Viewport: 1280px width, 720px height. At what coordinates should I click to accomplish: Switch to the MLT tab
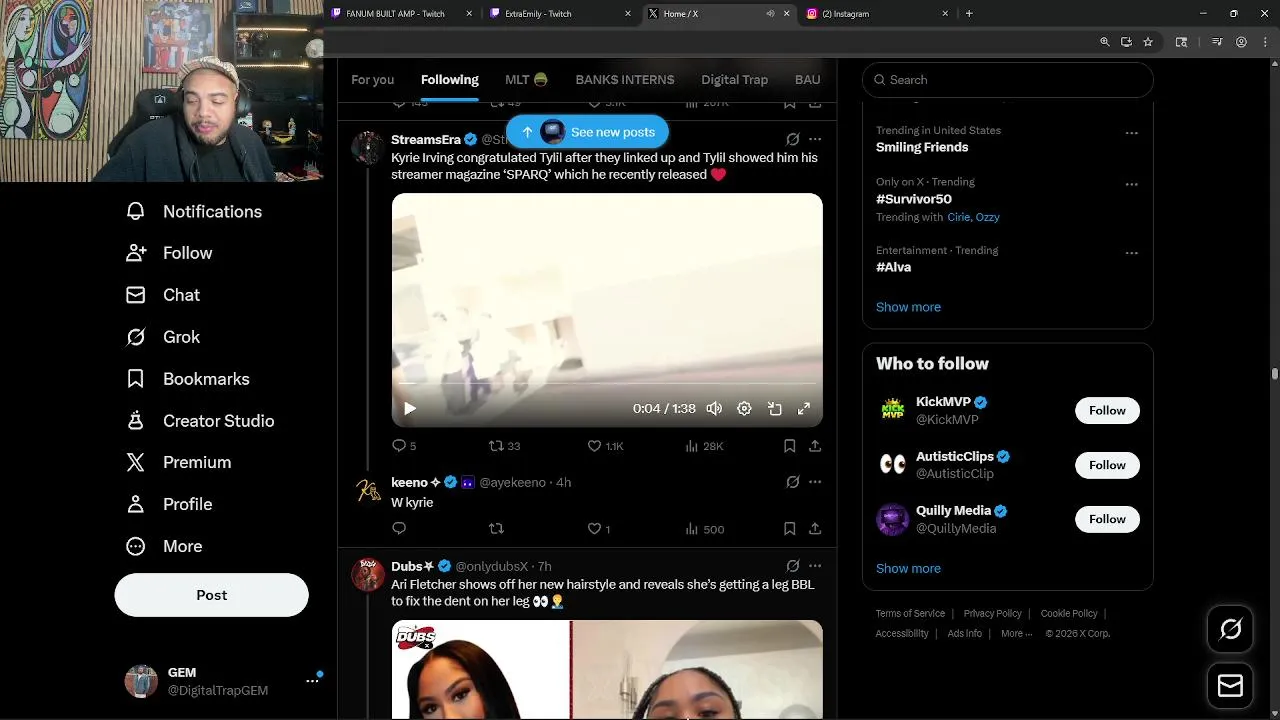click(526, 80)
